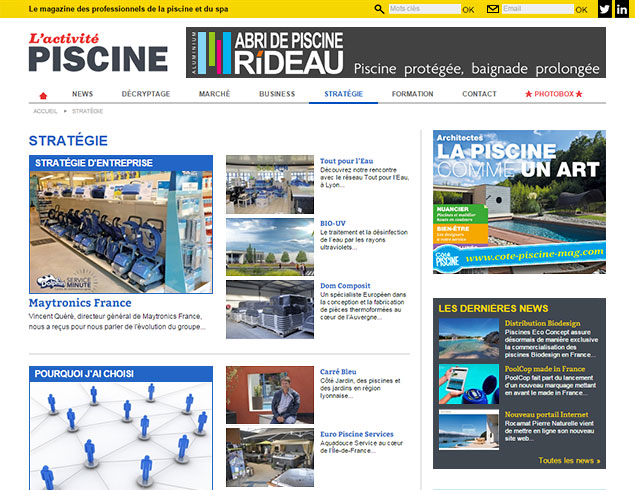Click the Pourquoi j'ai choisi section header
Viewport: 635px width, 490px height.
click(x=121, y=374)
